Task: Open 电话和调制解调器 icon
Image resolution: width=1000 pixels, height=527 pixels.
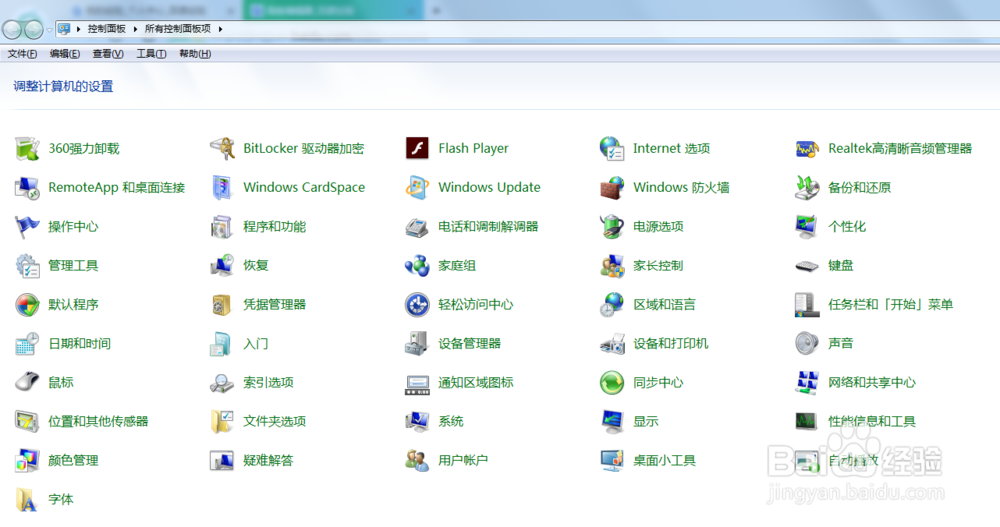Action: pos(417,226)
